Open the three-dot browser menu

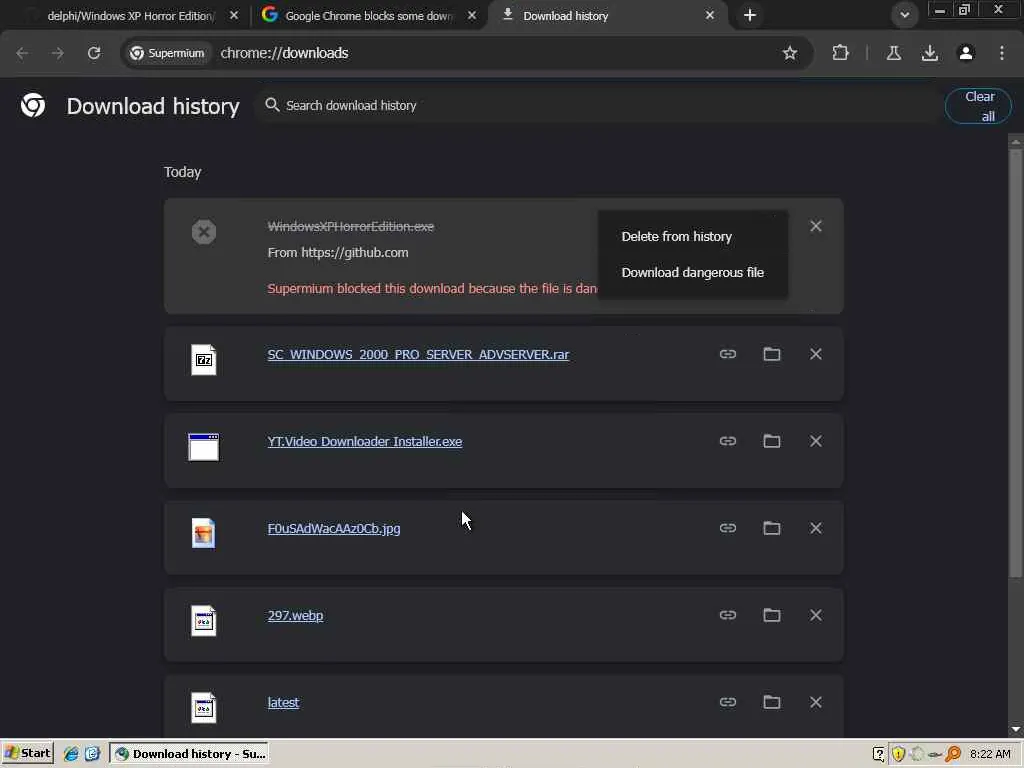pyautogui.click(x=1002, y=53)
